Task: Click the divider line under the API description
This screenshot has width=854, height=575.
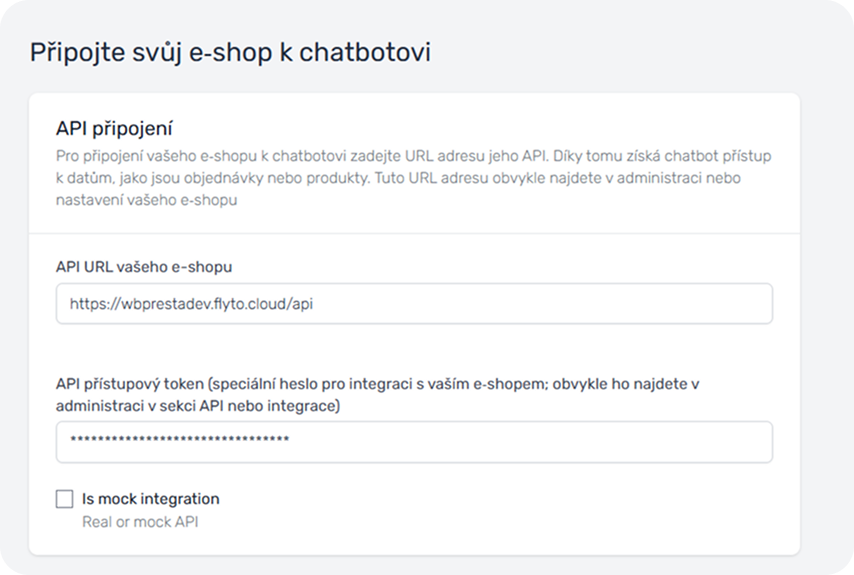Action: (414, 234)
